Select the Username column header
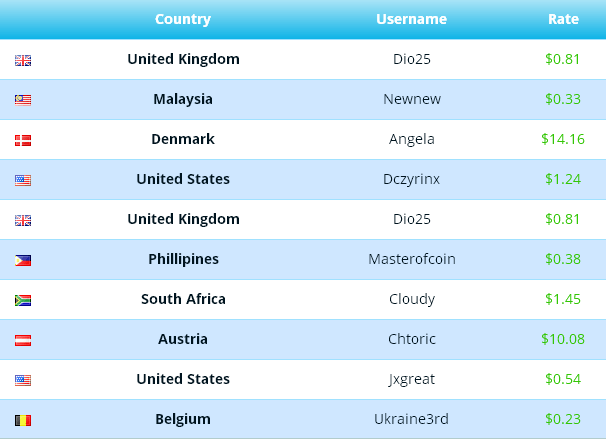The width and height of the screenshot is (606, 439). coord(411,19)
